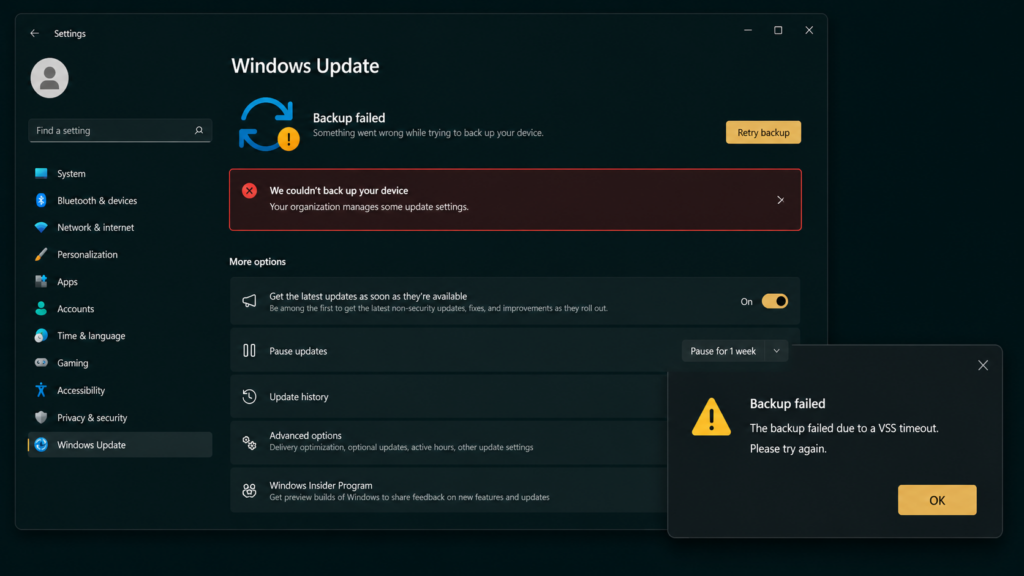Click the Personalization paintbrush icon
Screen dimensions: 1024x576
point(41,255)
